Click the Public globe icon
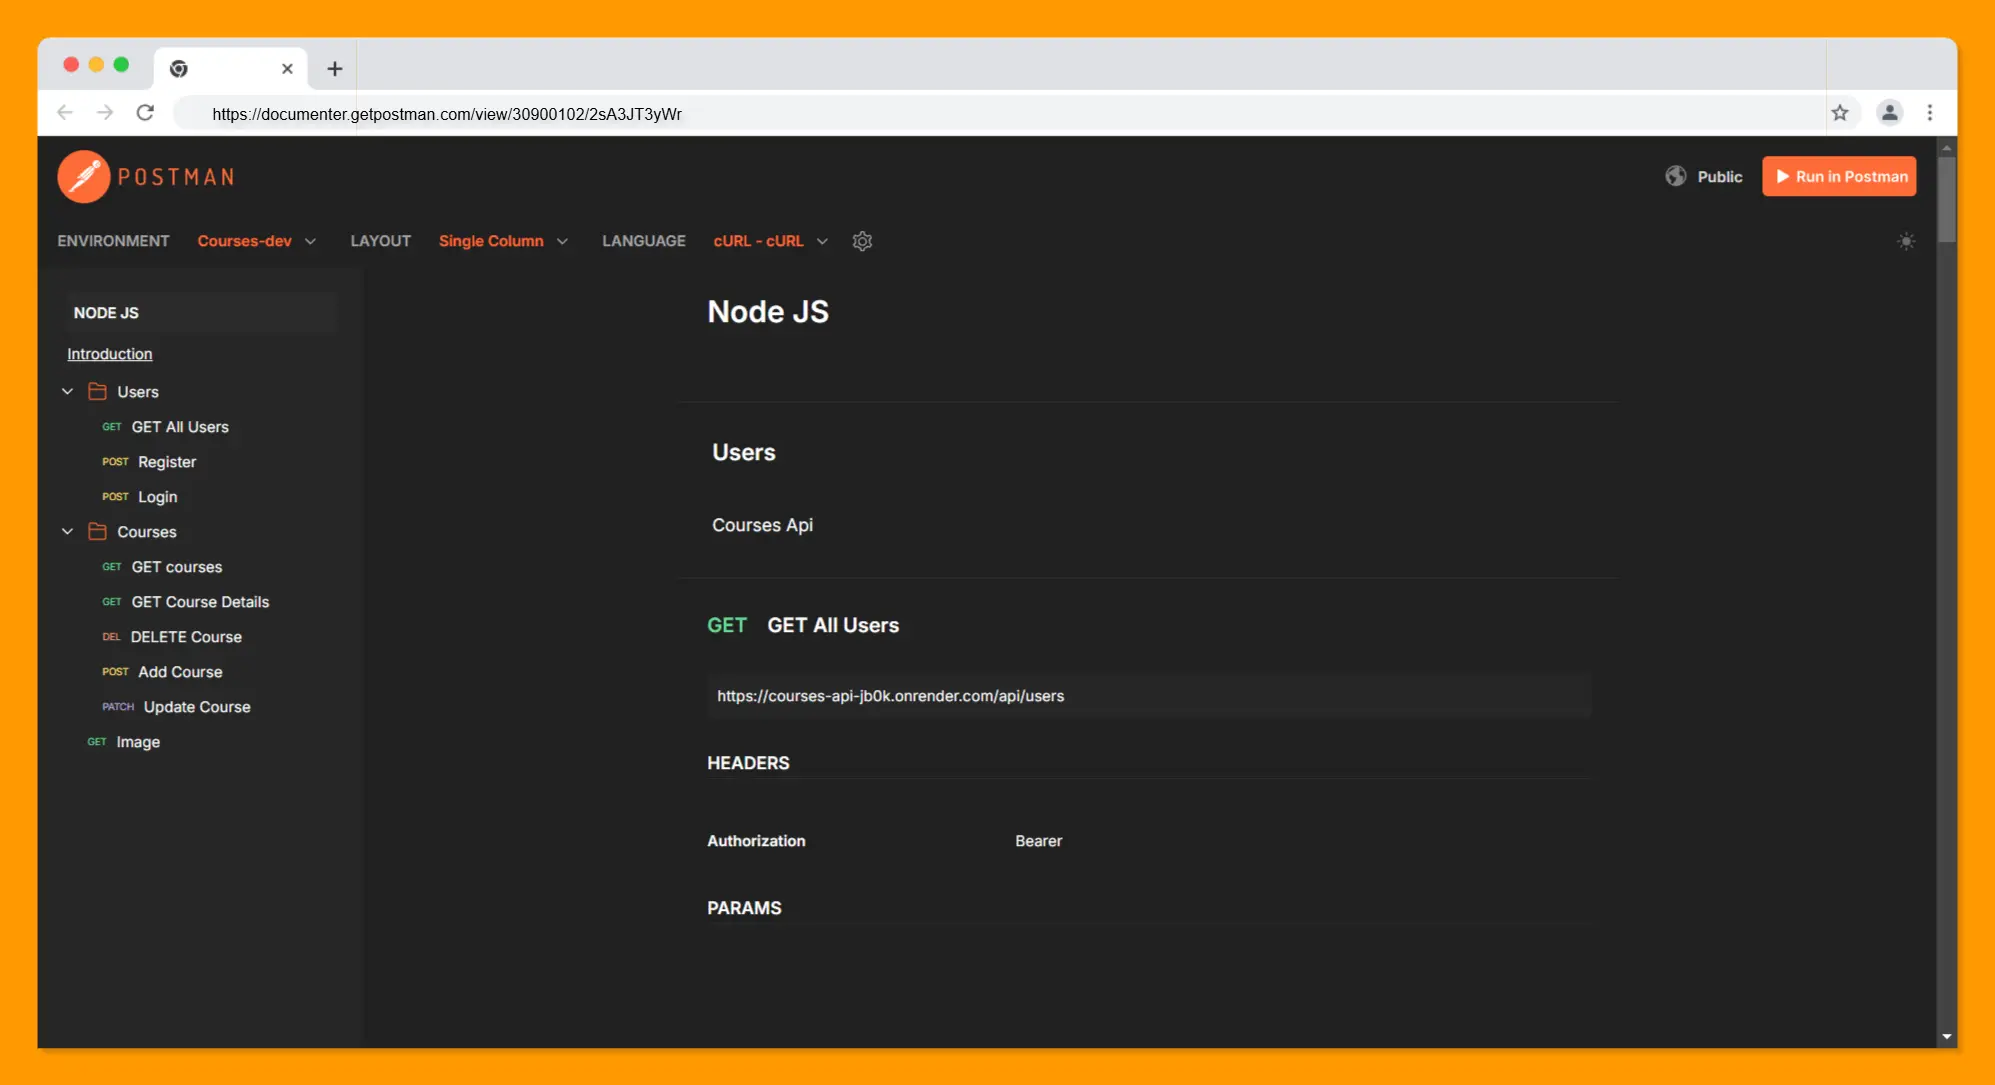This screenshot has height=1085, width=1995. click(1676, 176)
